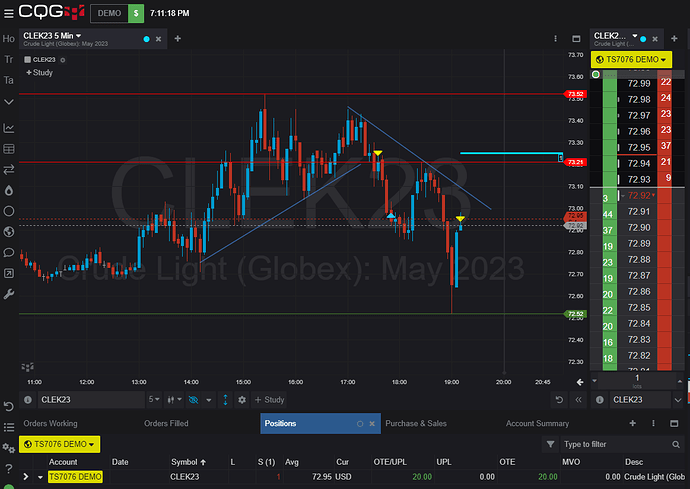The image size is (690, 489).
Task: Click the green dollar sign button
Action: [136, 13]
